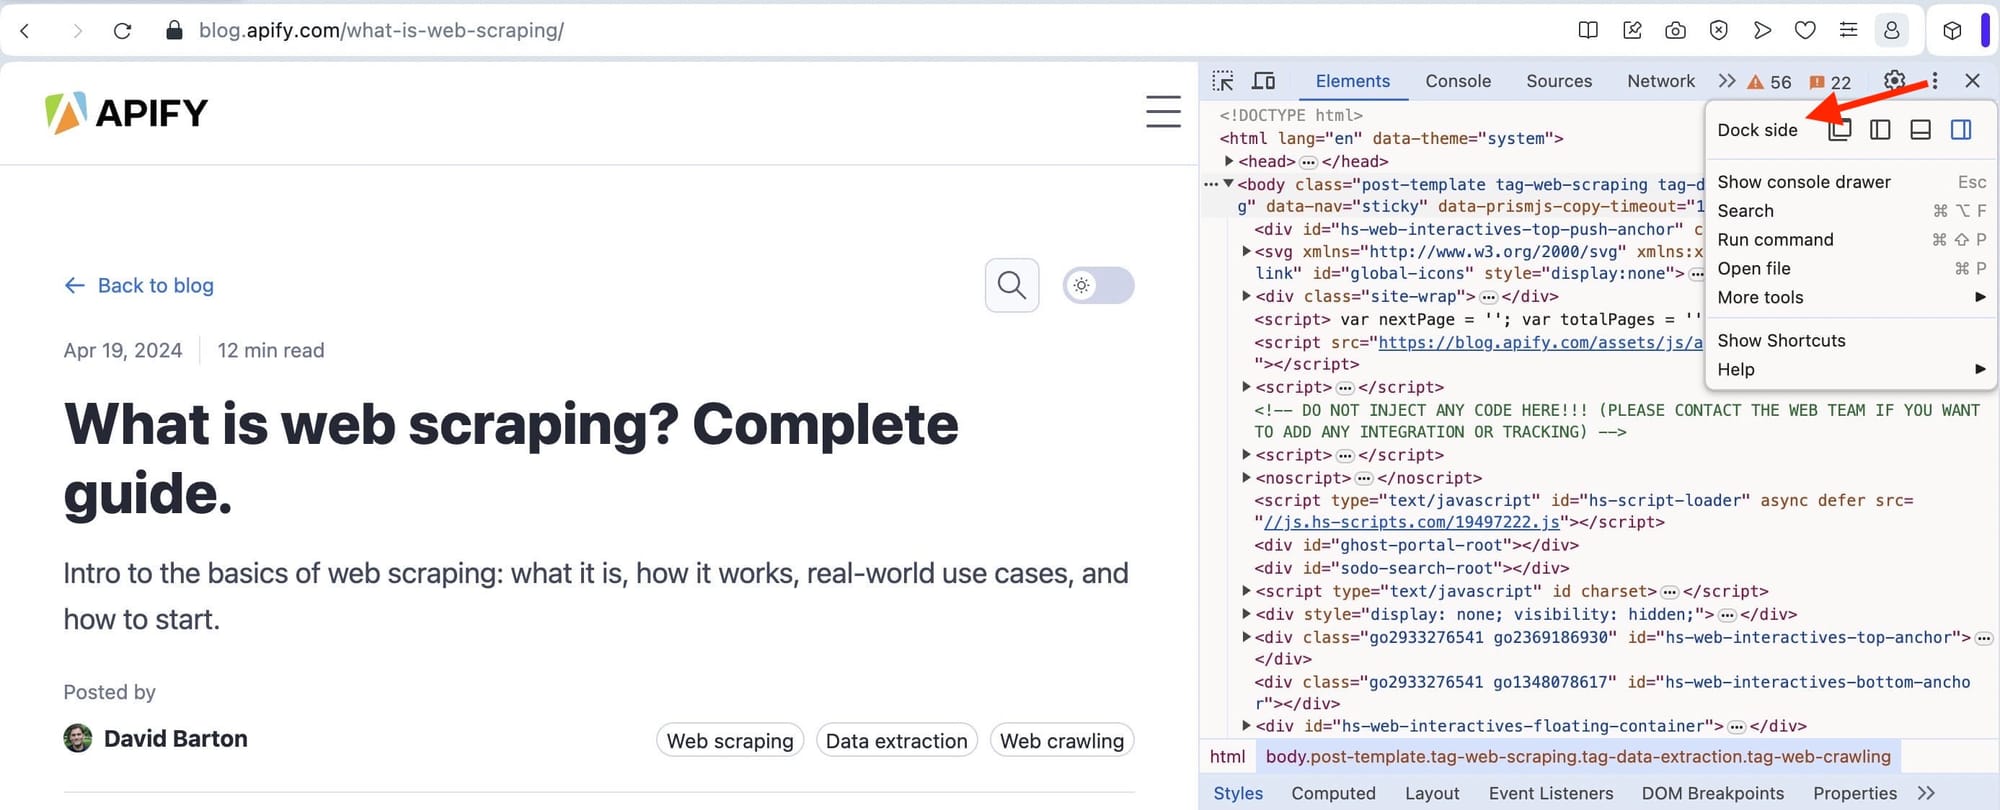Open the DOM Breakpoints tab
Screen dimensions: 2000x810
tap(1712, 793)
